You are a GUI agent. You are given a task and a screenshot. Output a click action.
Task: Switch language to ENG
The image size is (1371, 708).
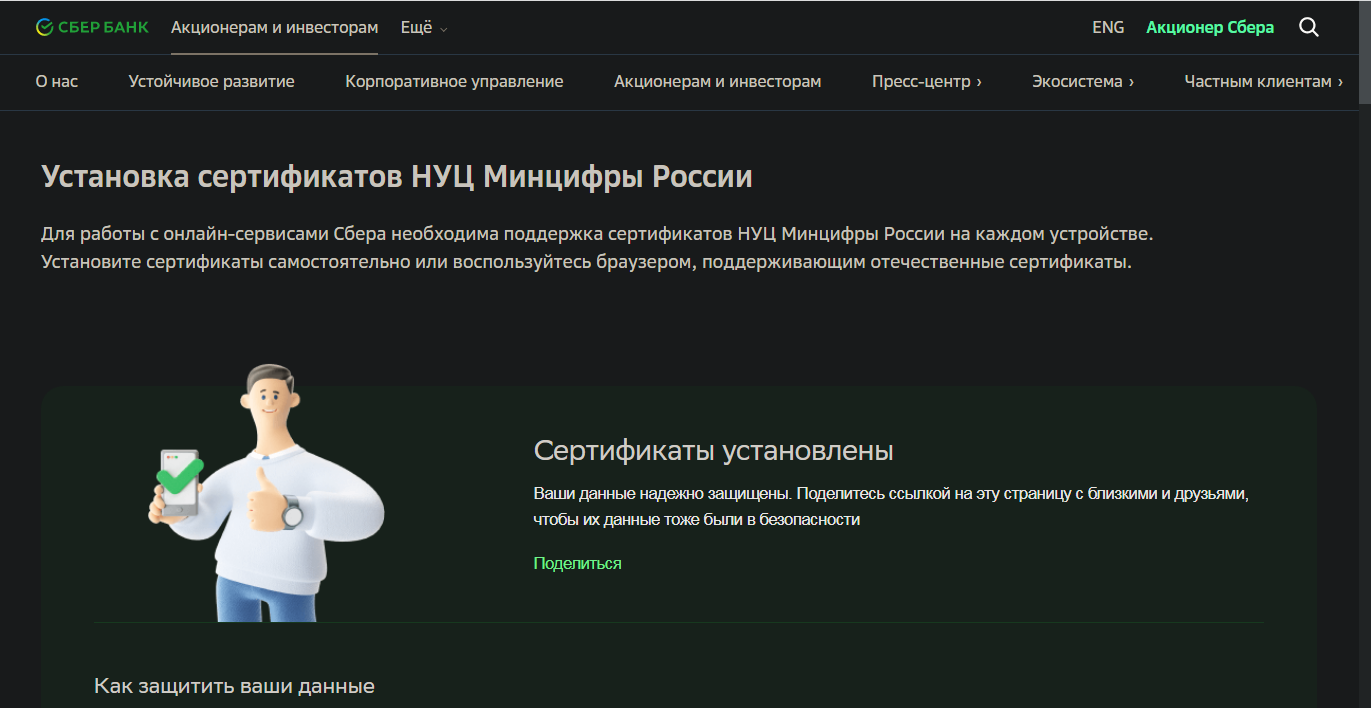[x=1108, y=27]
